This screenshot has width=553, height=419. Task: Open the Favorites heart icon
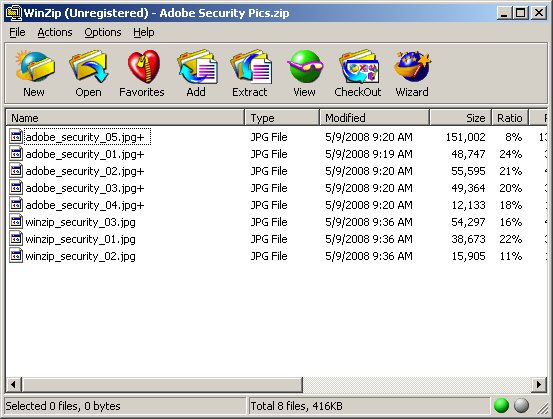point(143,67)
